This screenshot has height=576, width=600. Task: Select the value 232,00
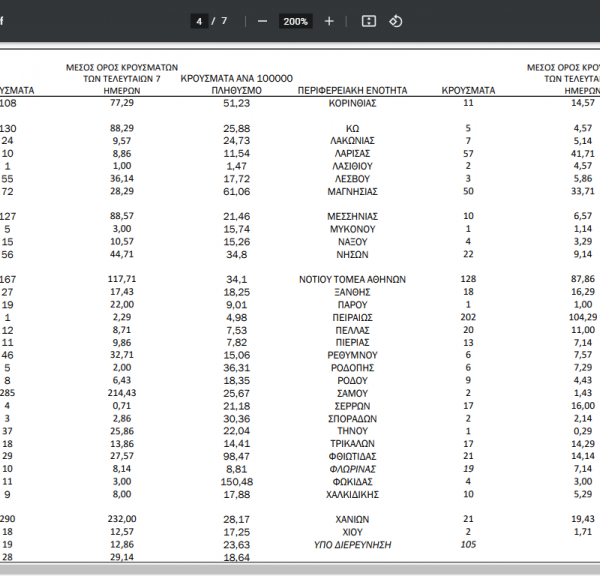pos(122,519)
